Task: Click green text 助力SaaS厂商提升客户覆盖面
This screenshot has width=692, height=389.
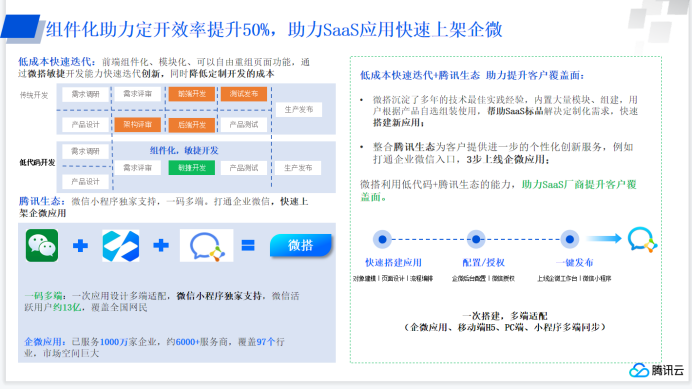Action: [499, 190]
